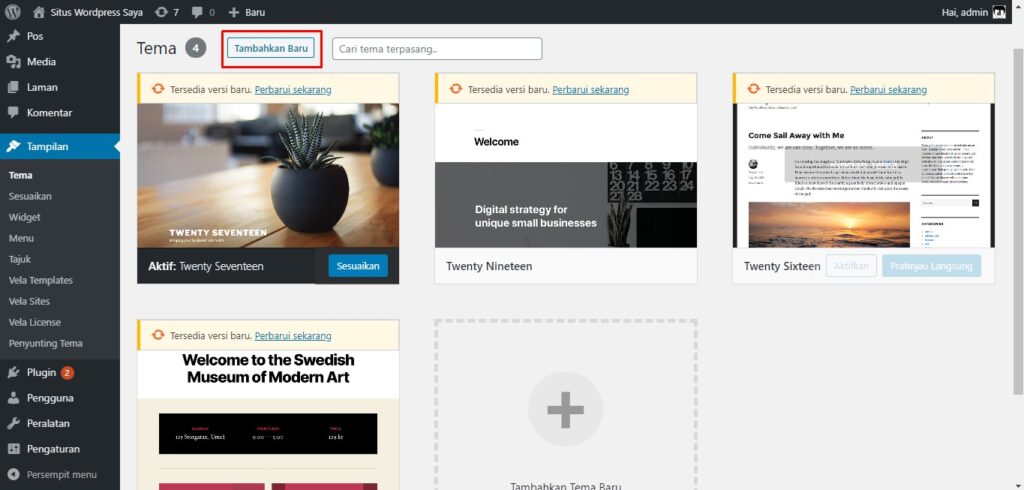Click the plus icon next to Baru

pos(234,12)
